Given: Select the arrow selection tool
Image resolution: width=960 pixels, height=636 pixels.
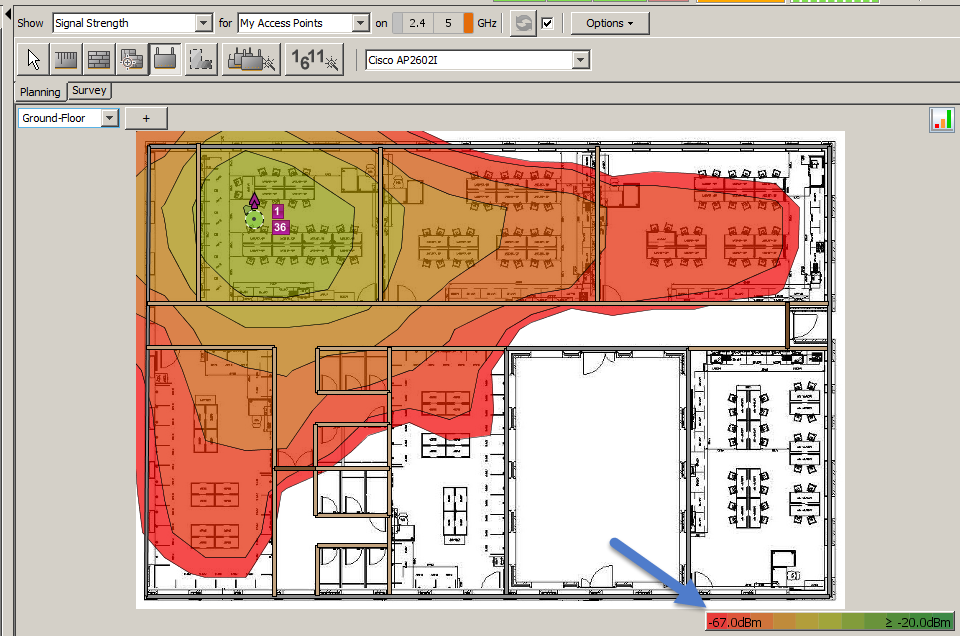Looking at the screenshot, I should (33, 58).
